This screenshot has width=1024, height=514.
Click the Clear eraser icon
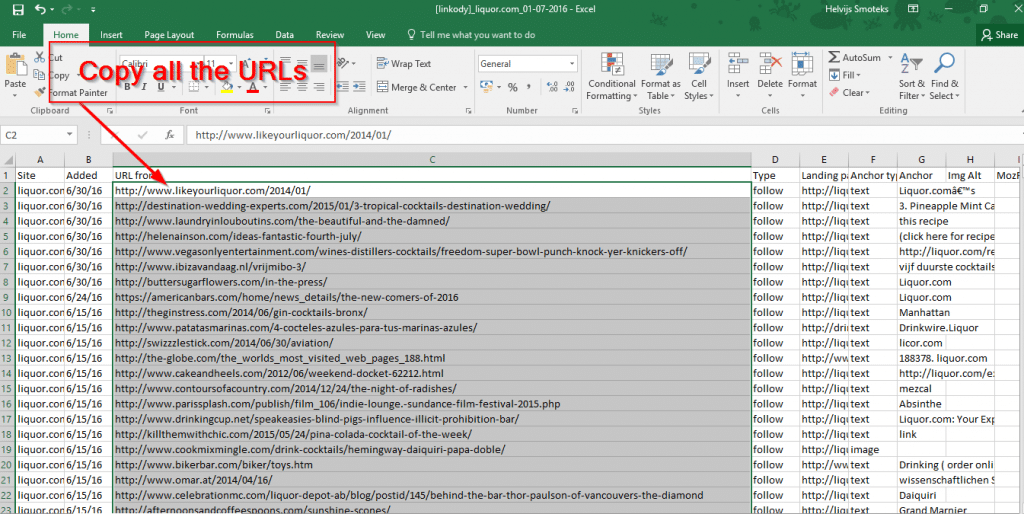point(834,93)
